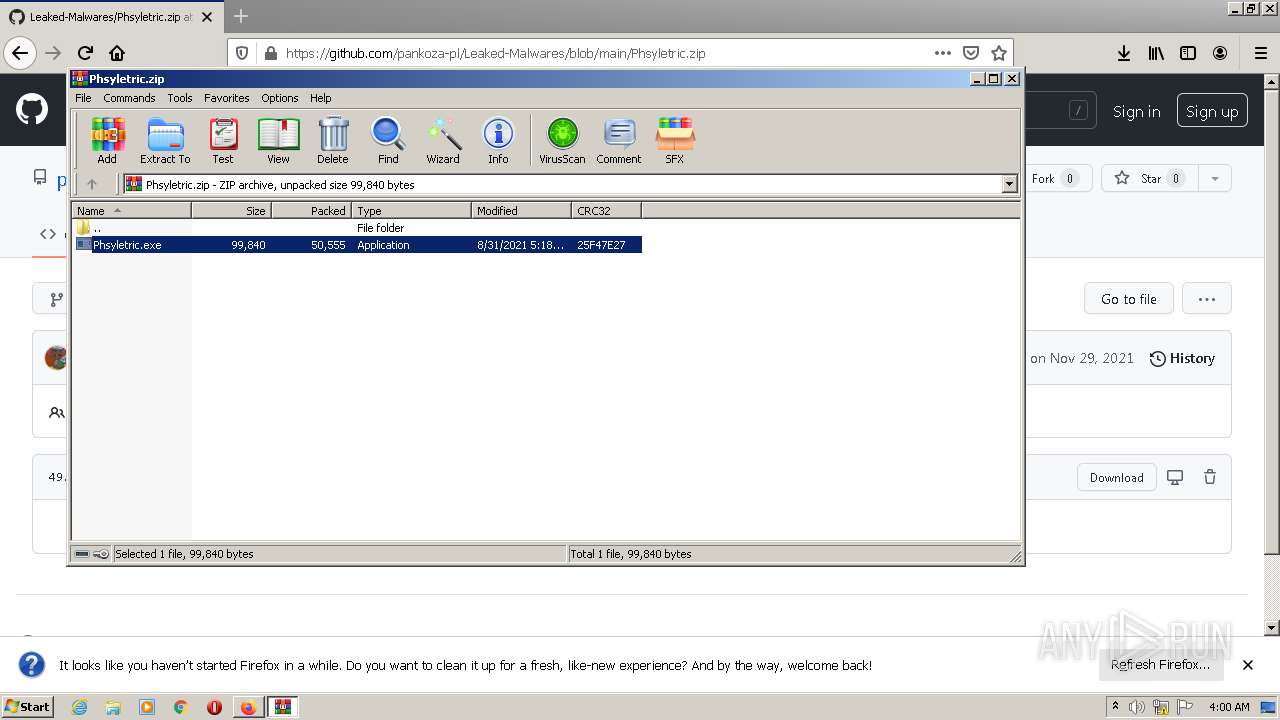
Task: Open the Commands menu
Action: [x=129, y=98]
